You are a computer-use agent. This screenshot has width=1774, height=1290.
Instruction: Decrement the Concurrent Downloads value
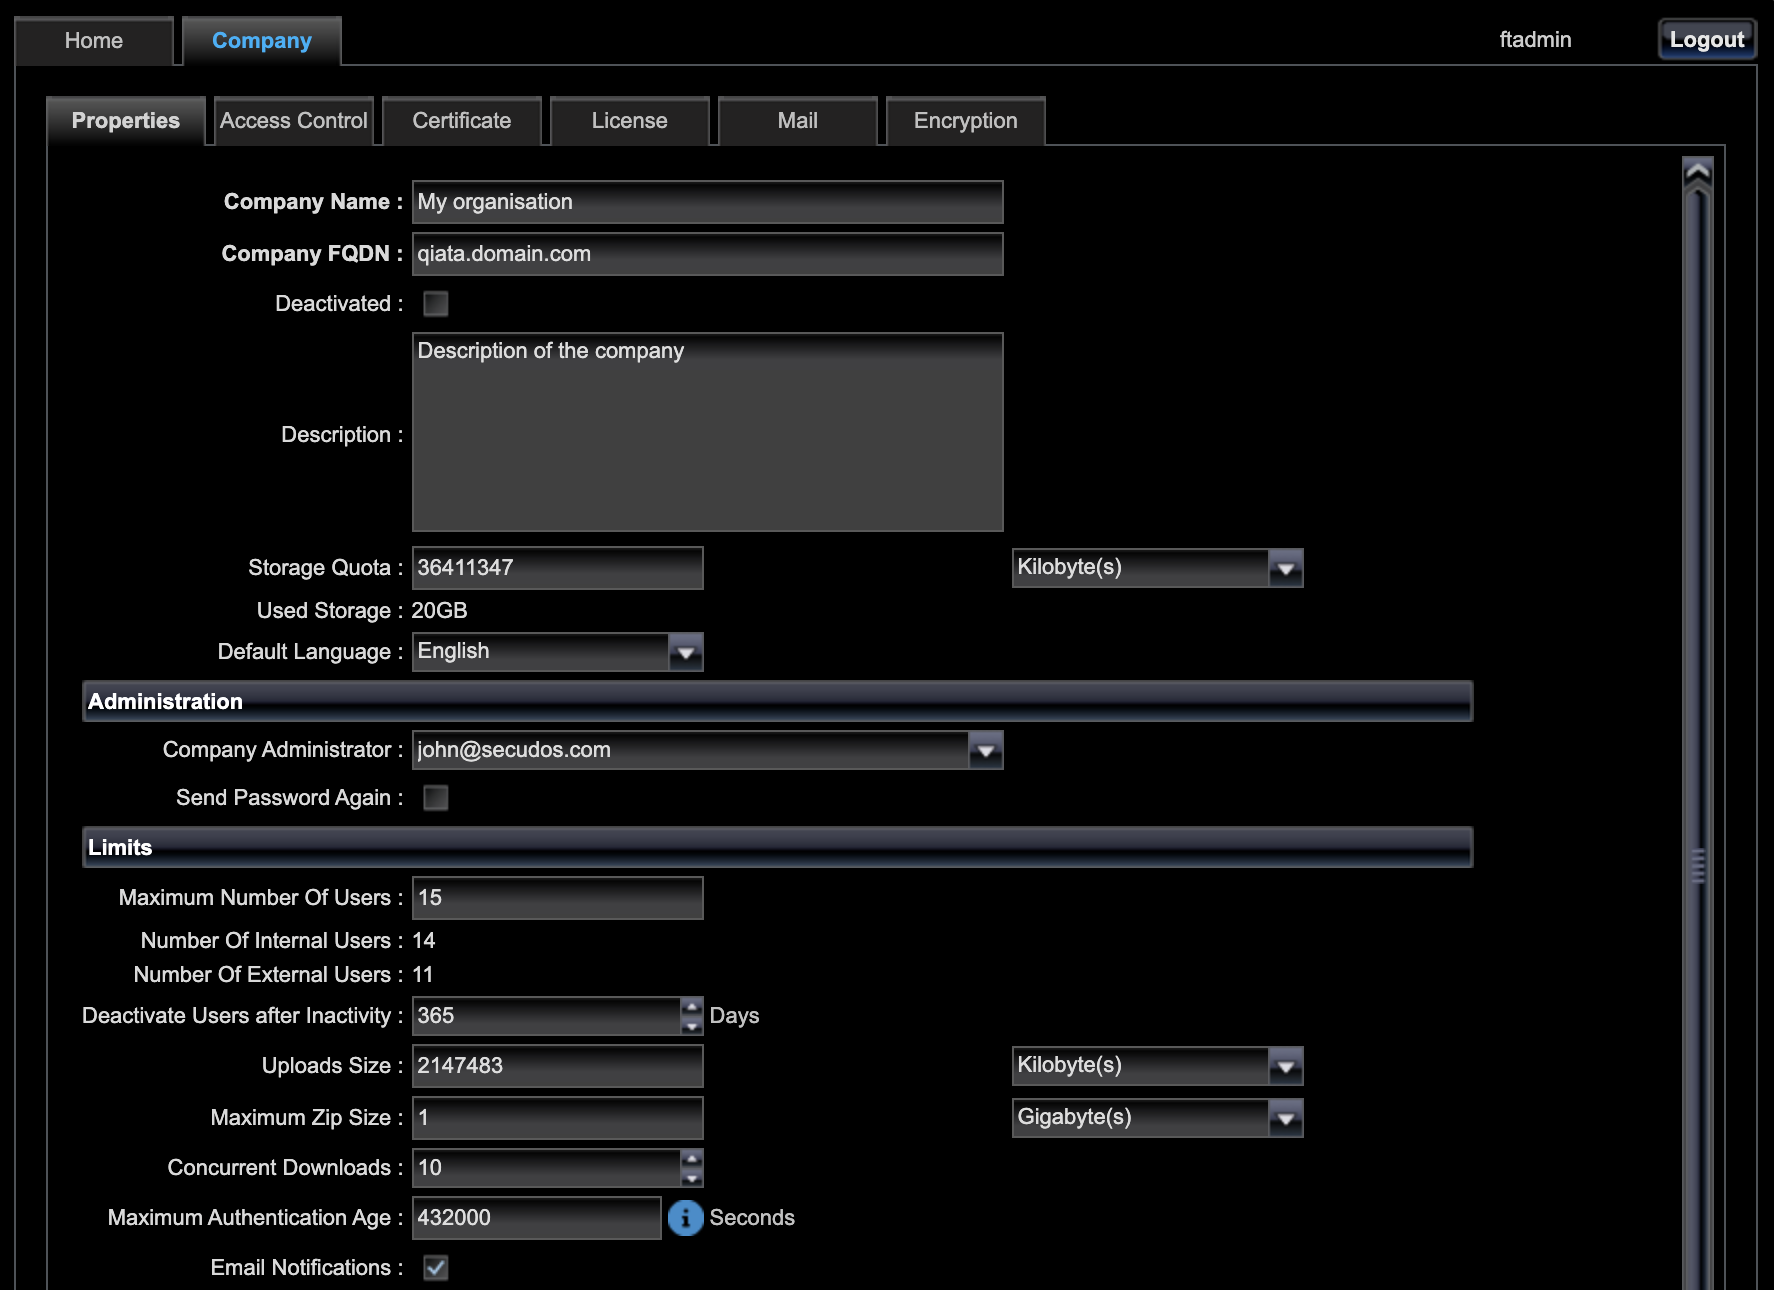point(692,1178)
